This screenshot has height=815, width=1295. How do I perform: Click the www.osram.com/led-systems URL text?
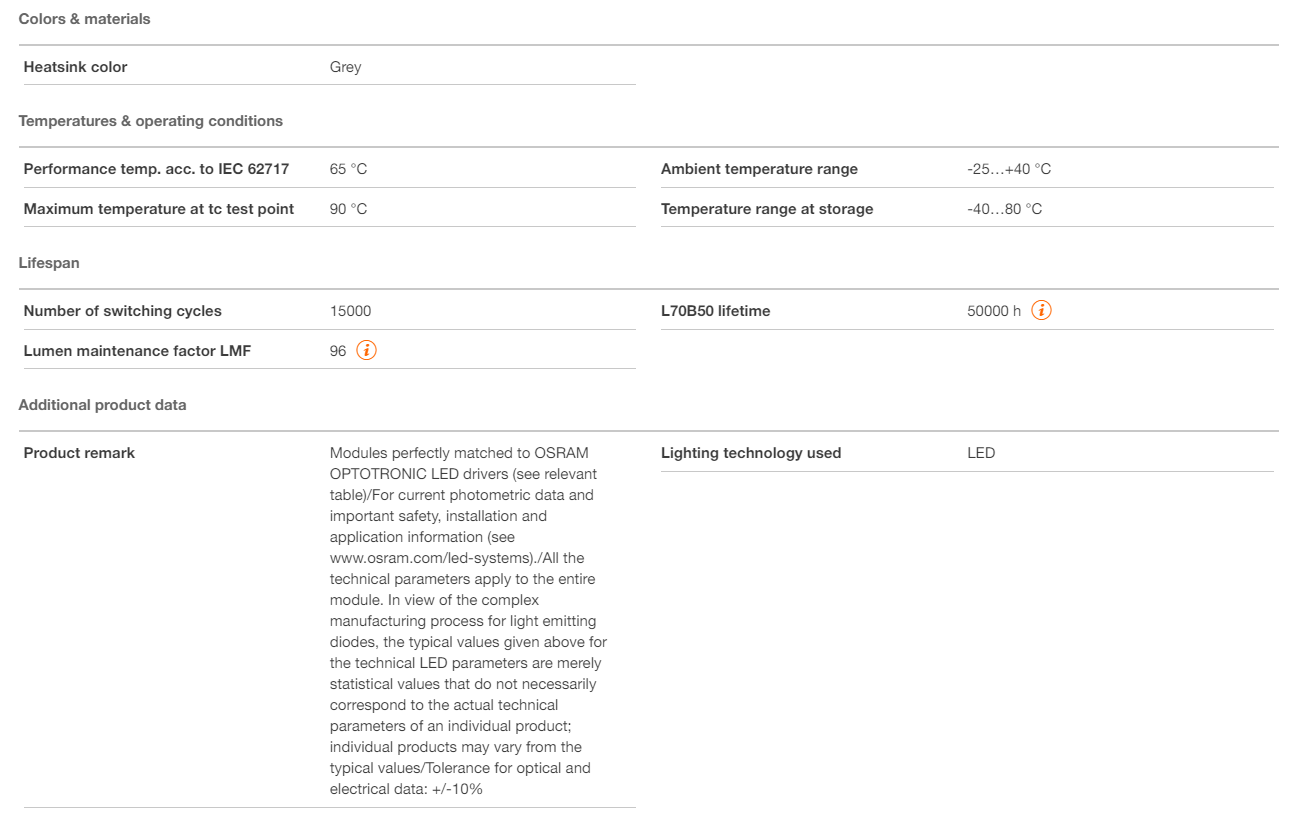click(412, 558)
